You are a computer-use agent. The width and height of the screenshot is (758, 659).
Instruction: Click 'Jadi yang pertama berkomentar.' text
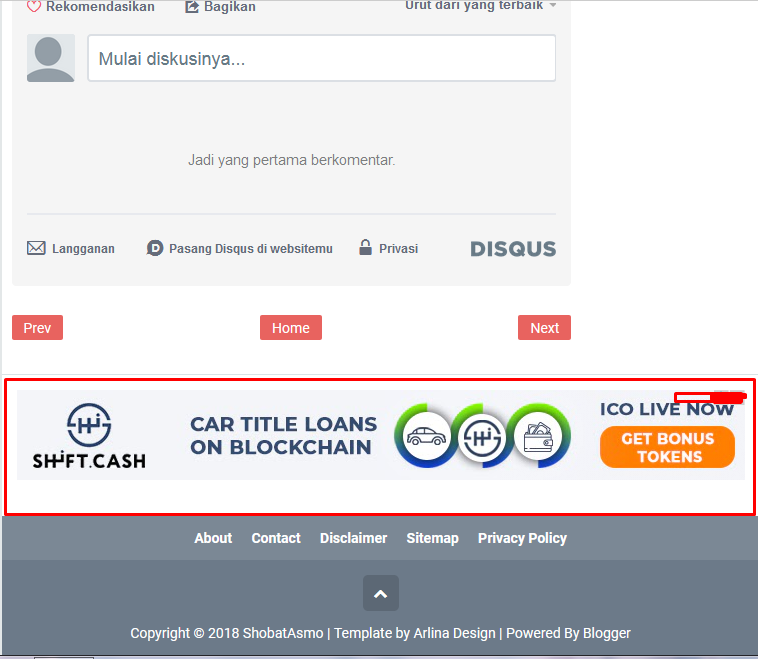pyautogui.click(x=292, y=160)
